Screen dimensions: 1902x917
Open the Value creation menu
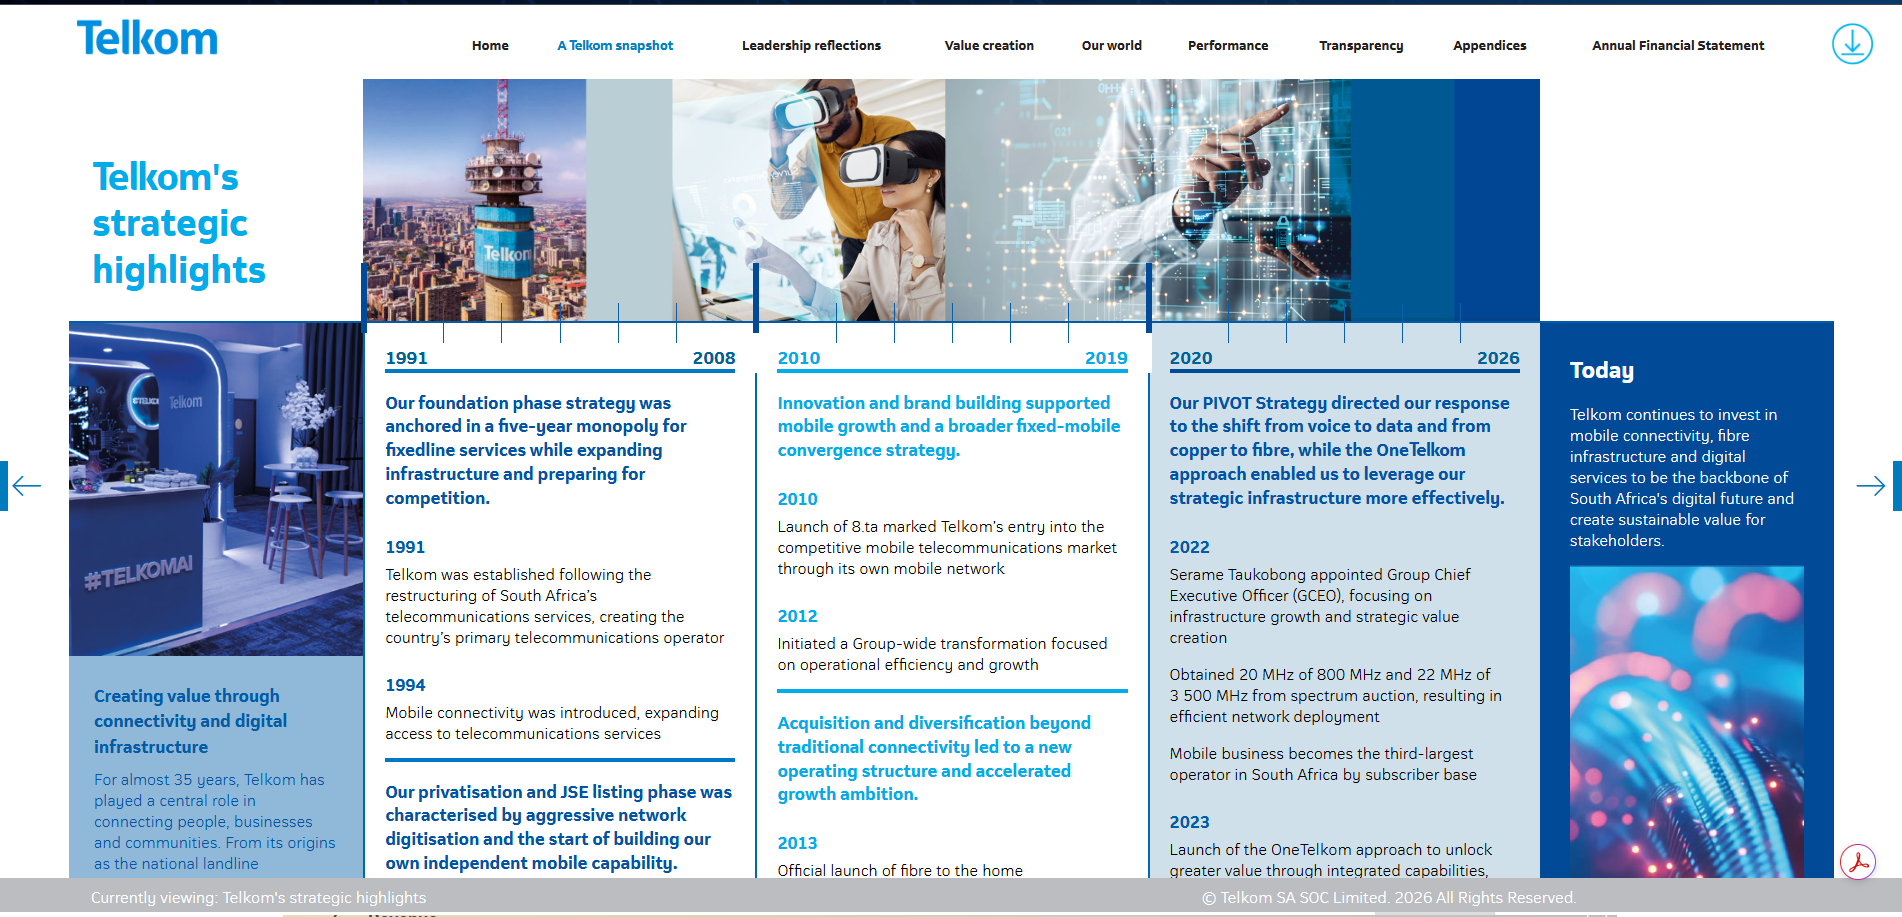(989, 45)
